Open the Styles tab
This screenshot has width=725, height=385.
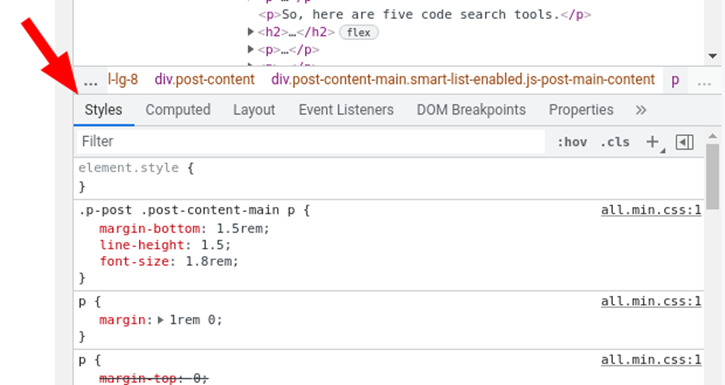pos(104,110)
